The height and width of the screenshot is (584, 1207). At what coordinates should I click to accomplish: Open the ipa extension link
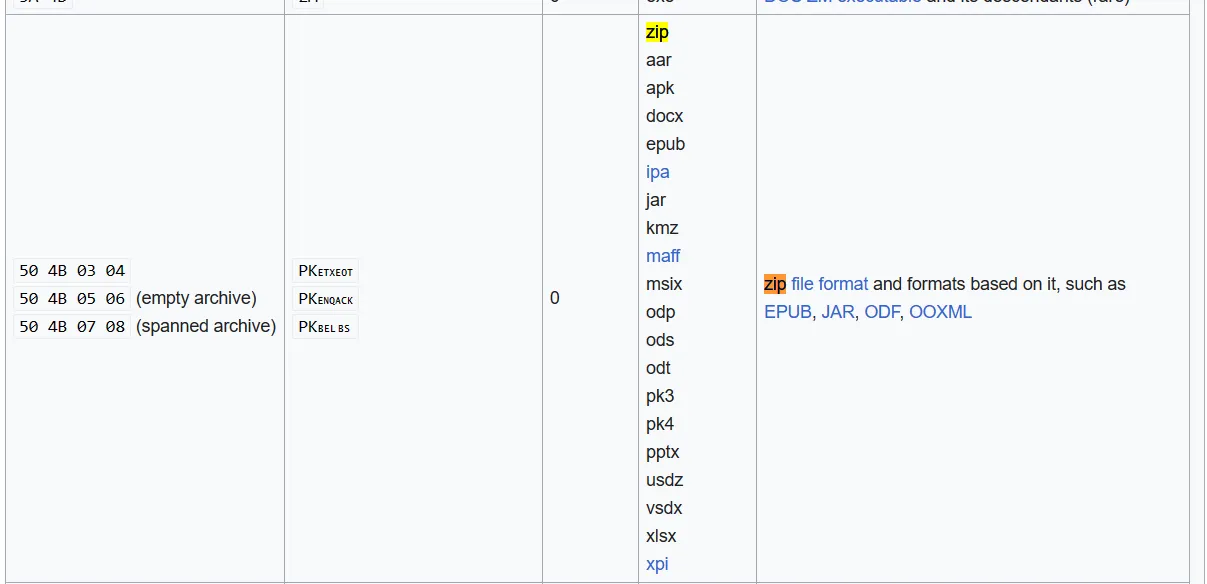[657, 172]
